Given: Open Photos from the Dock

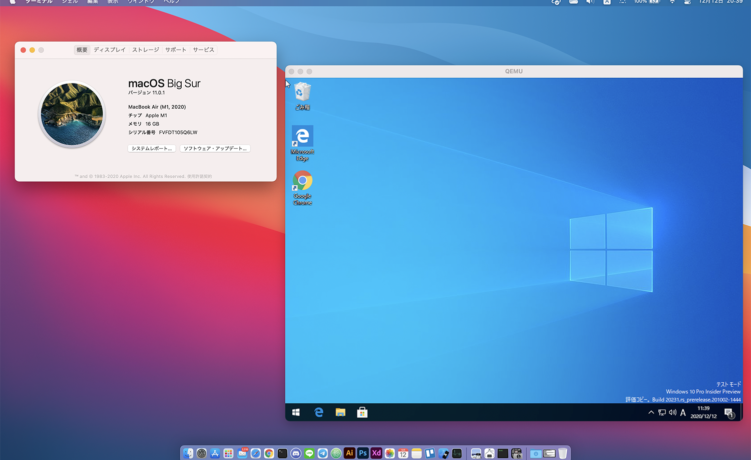Looking at the screenshot, I should pyautogui.click(x=390, y=453).
